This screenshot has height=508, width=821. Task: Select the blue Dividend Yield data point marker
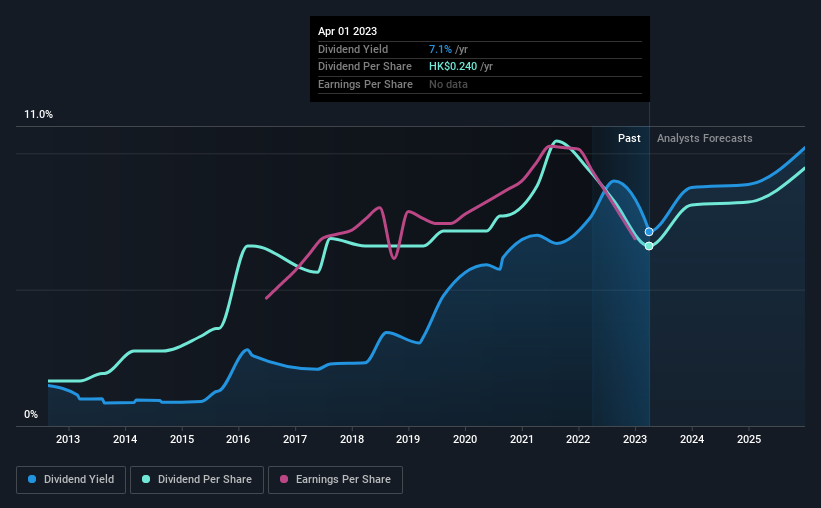649,231
